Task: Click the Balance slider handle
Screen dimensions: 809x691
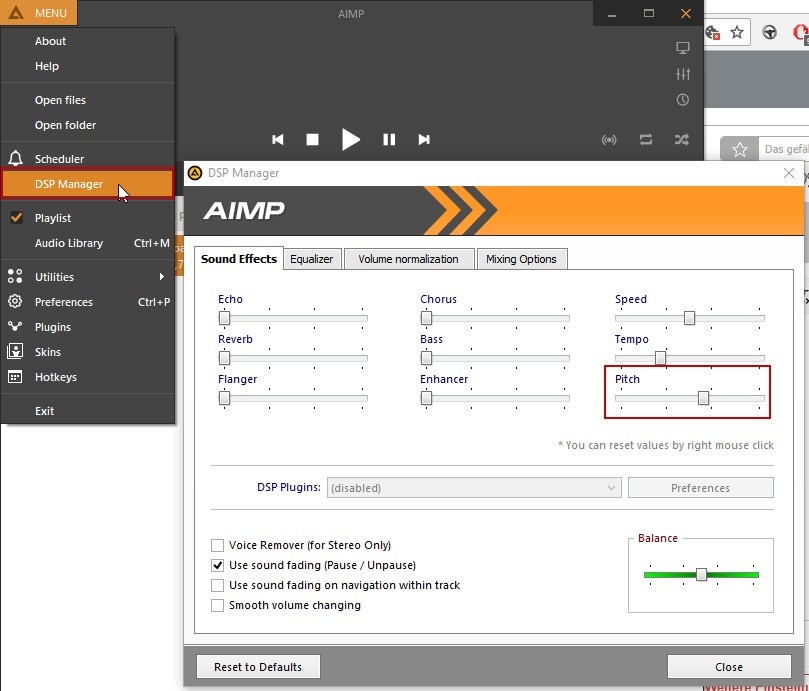Action: pos(701,574)
